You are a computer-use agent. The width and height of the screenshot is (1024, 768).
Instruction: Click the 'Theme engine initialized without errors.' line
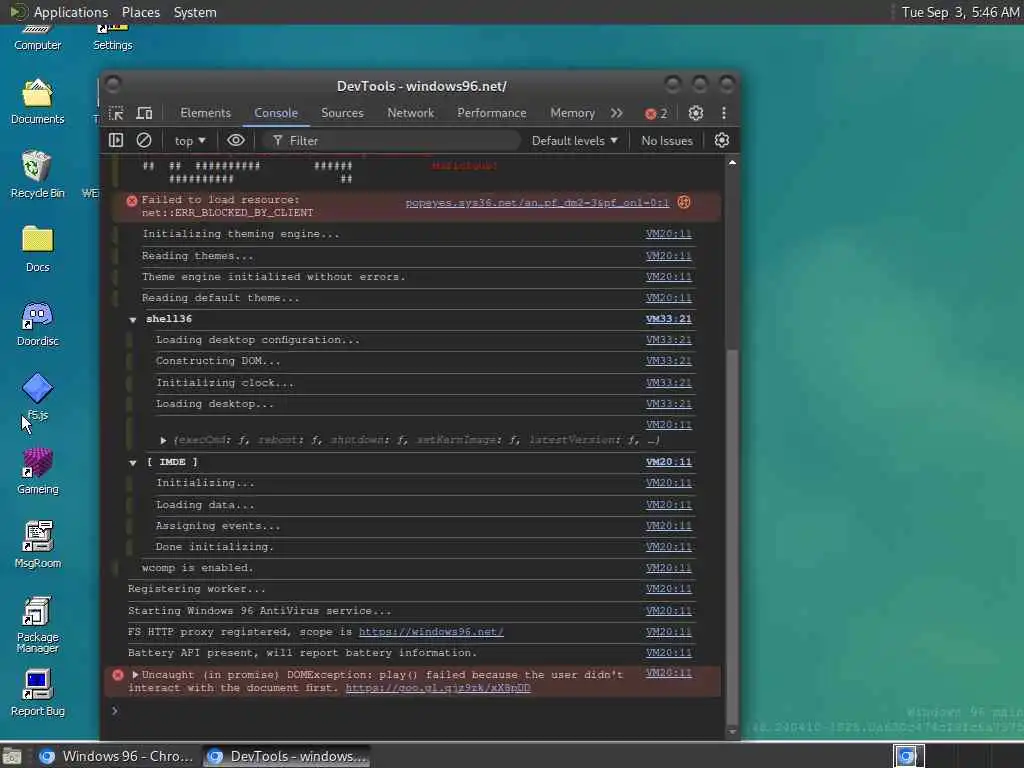[x=274, y=277]
